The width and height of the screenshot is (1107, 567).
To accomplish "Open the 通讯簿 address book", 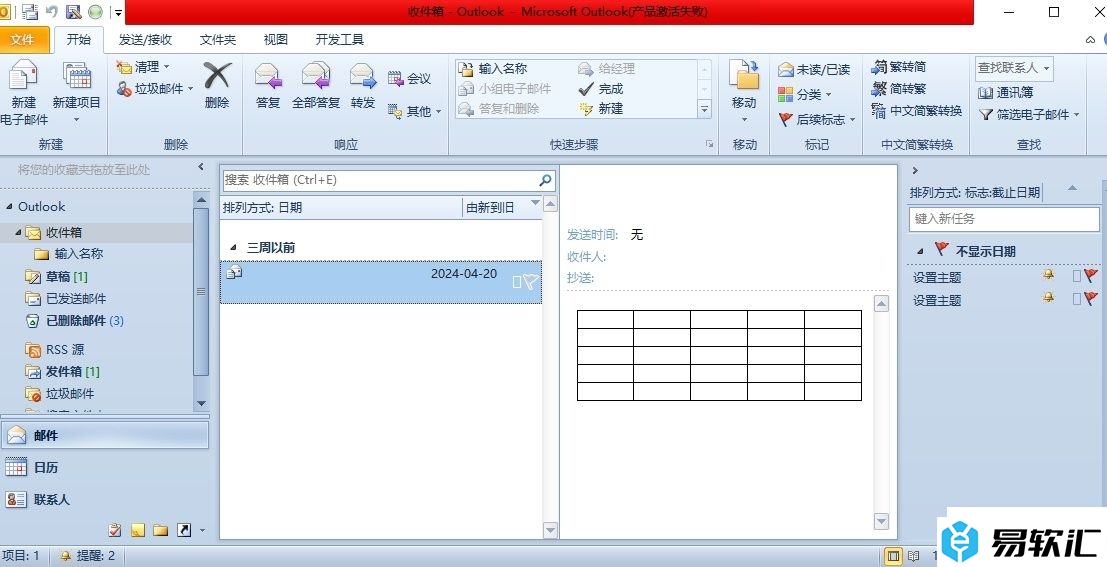I will 1006,92.
